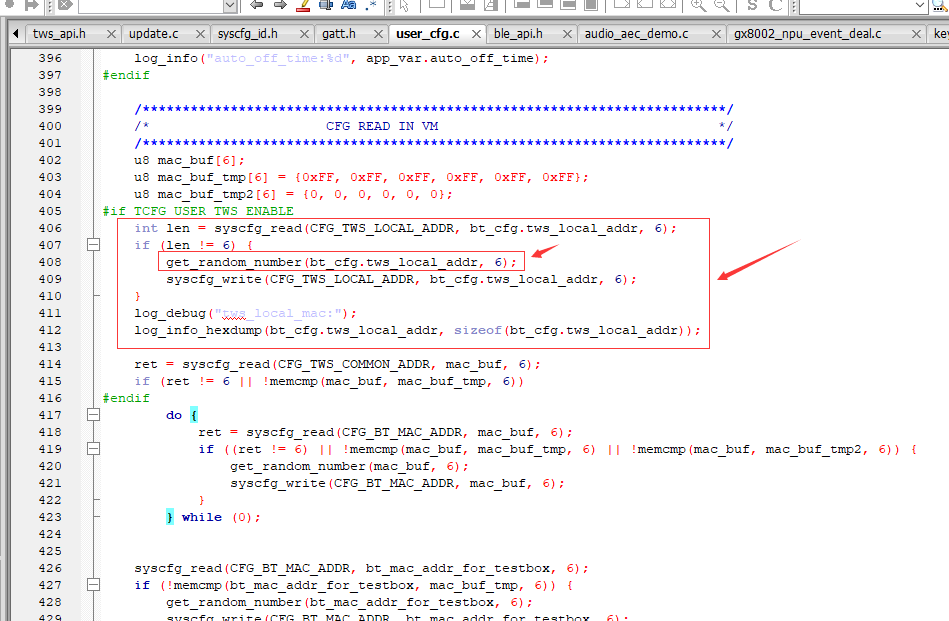The width and height of the screenshot is (949, 621).
Task: Open the syscfg_id.h tab
Action: [x=248, y=34]
